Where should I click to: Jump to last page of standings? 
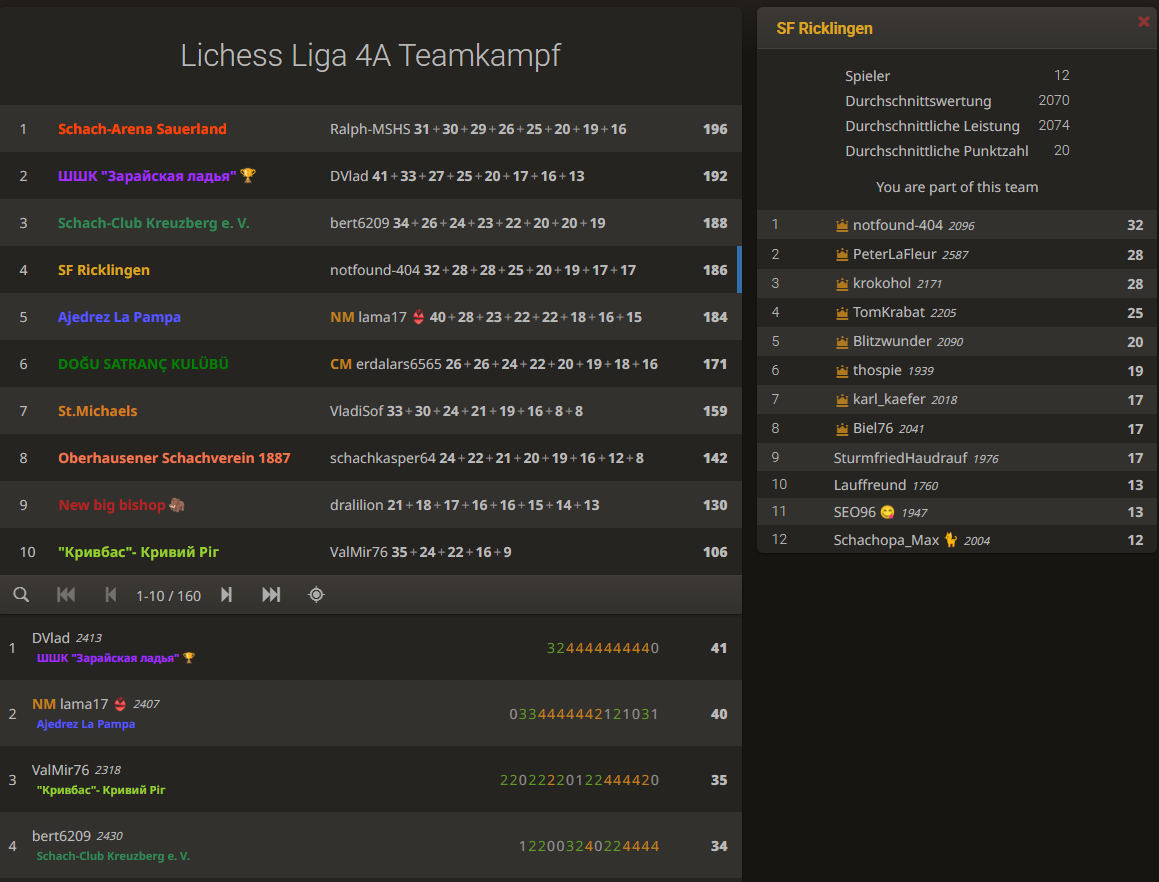271,595
